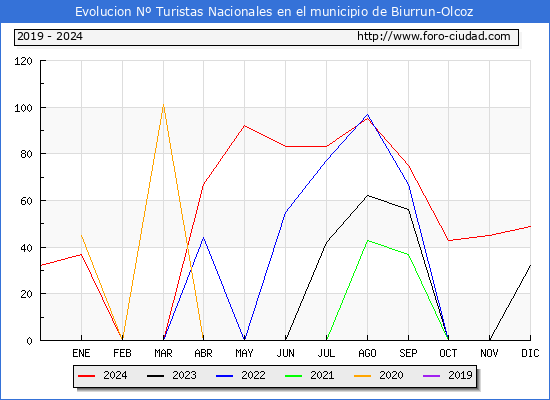The height and width of the screenshot is (400, 550).
Task: Click the purple 2019 legend line swatch
Action: coord(431,376)
